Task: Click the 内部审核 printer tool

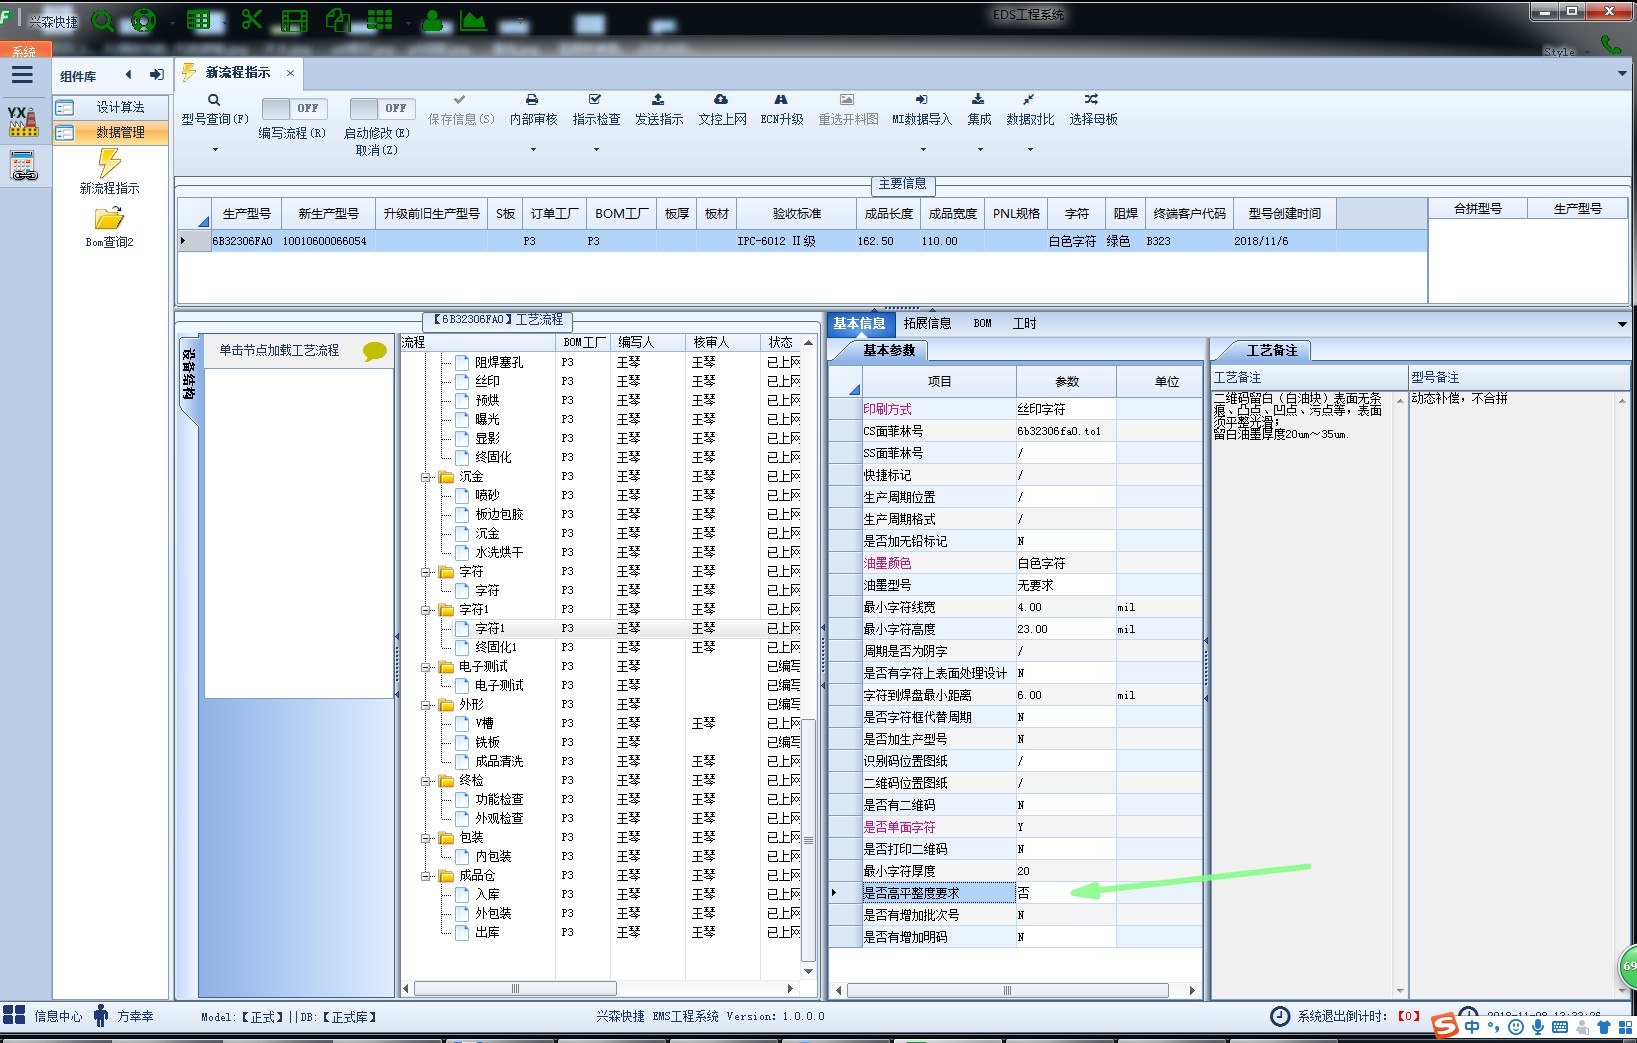Action: (533, 110)
